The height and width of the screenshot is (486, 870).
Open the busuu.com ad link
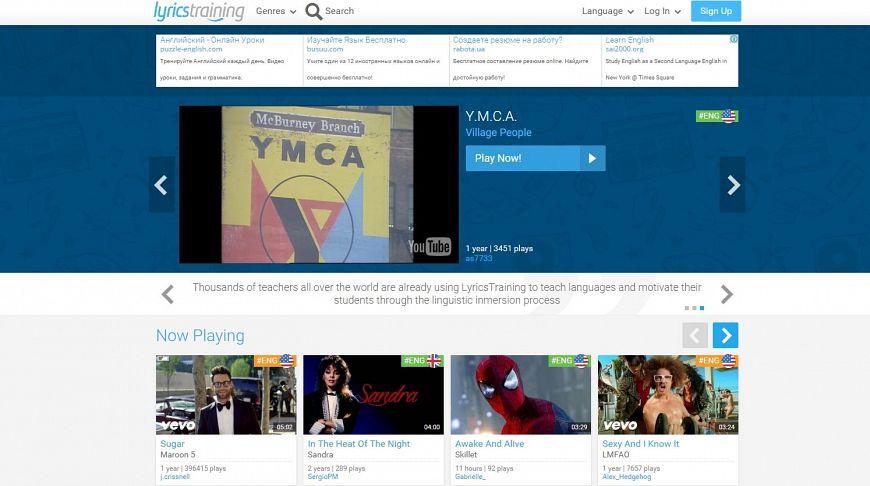tap(325, 49)
